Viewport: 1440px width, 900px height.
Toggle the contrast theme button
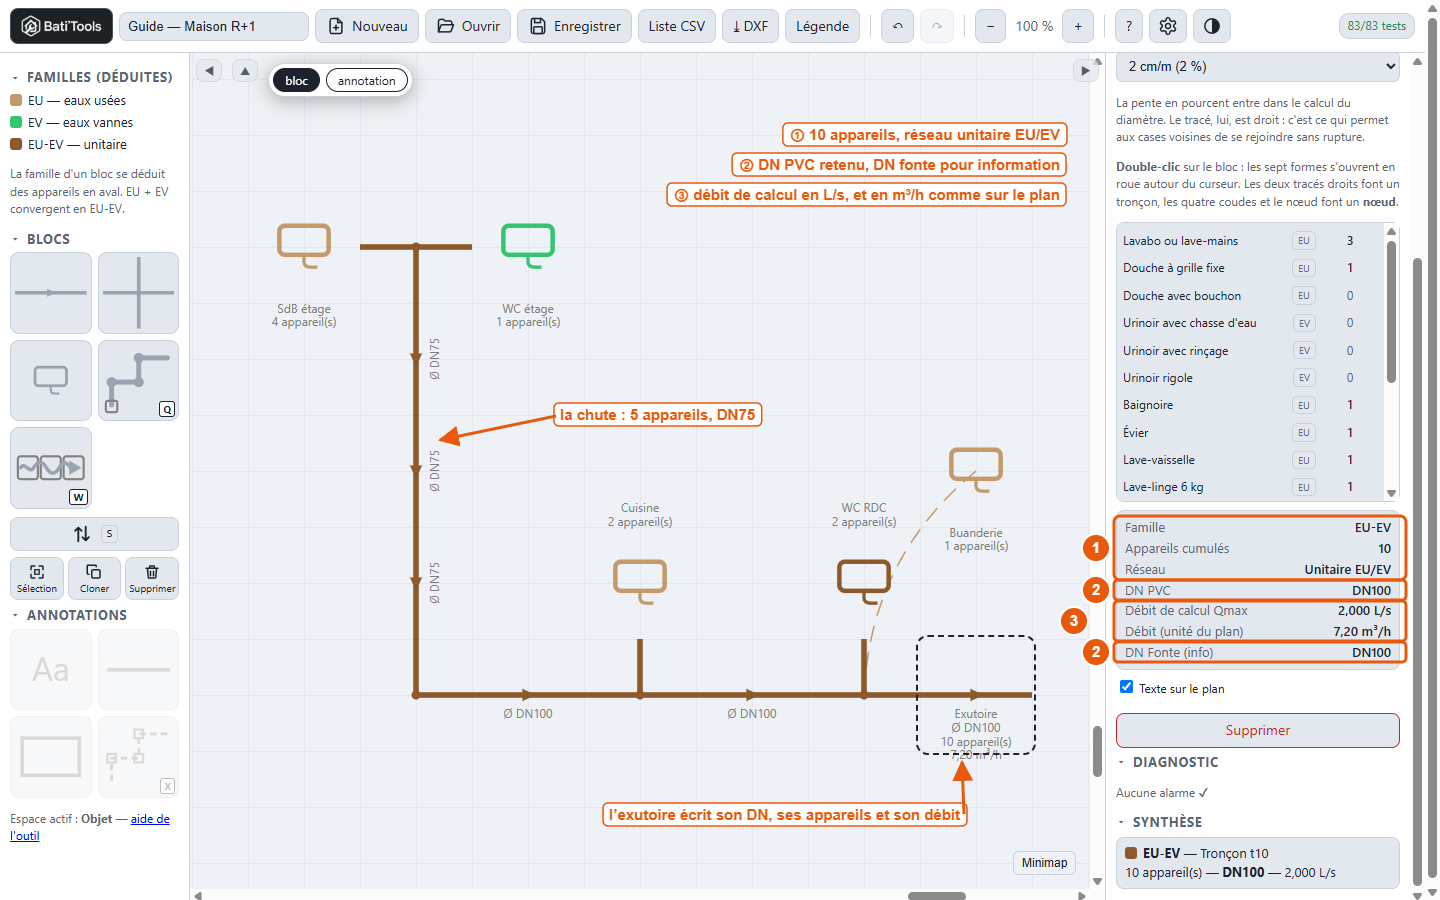pos(1212,26)
